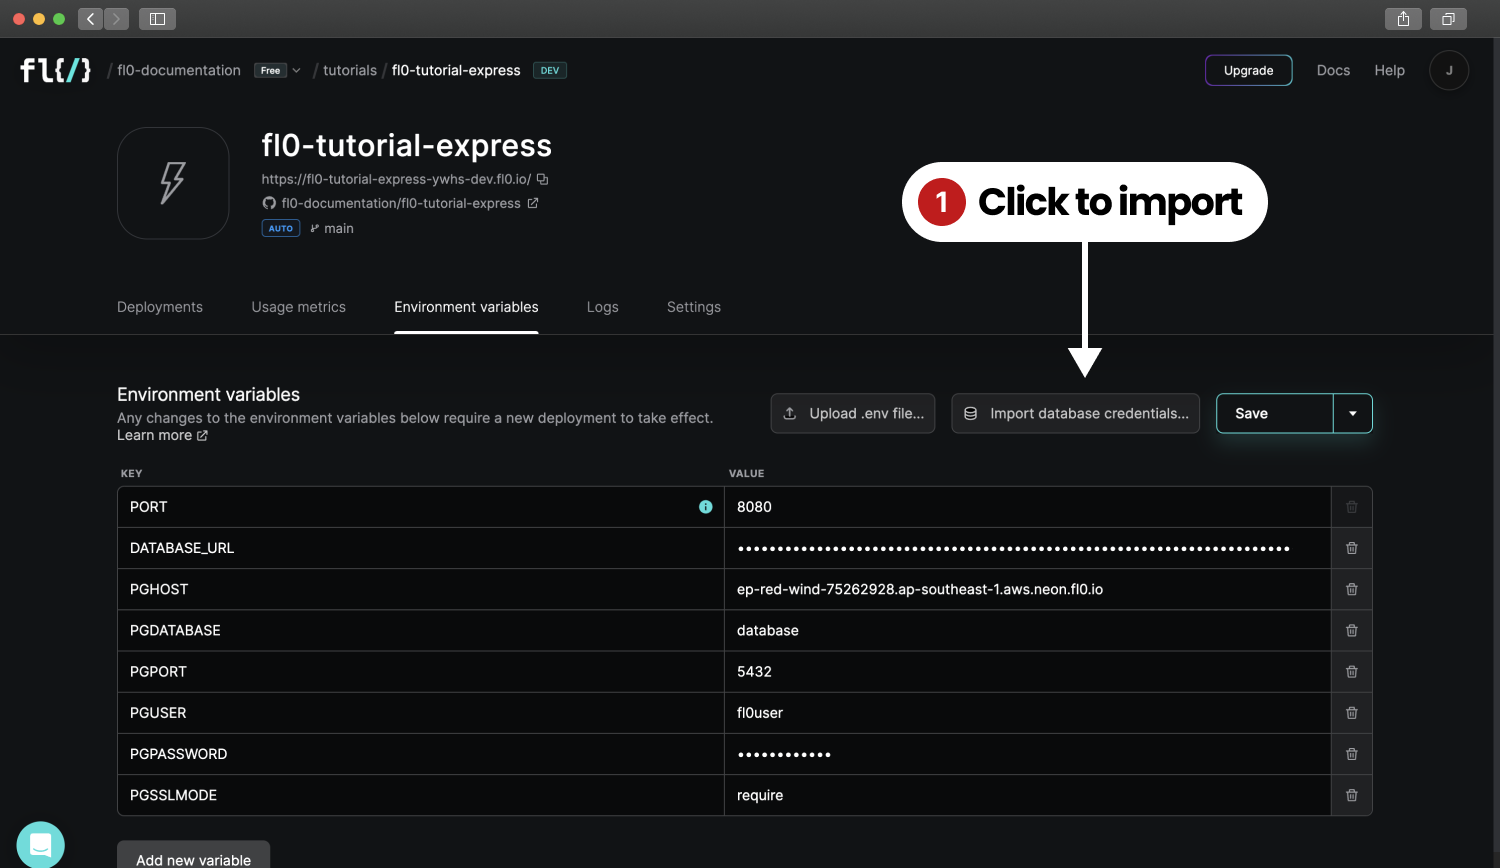Click the Upgrade button

(x=1249, y=70)
